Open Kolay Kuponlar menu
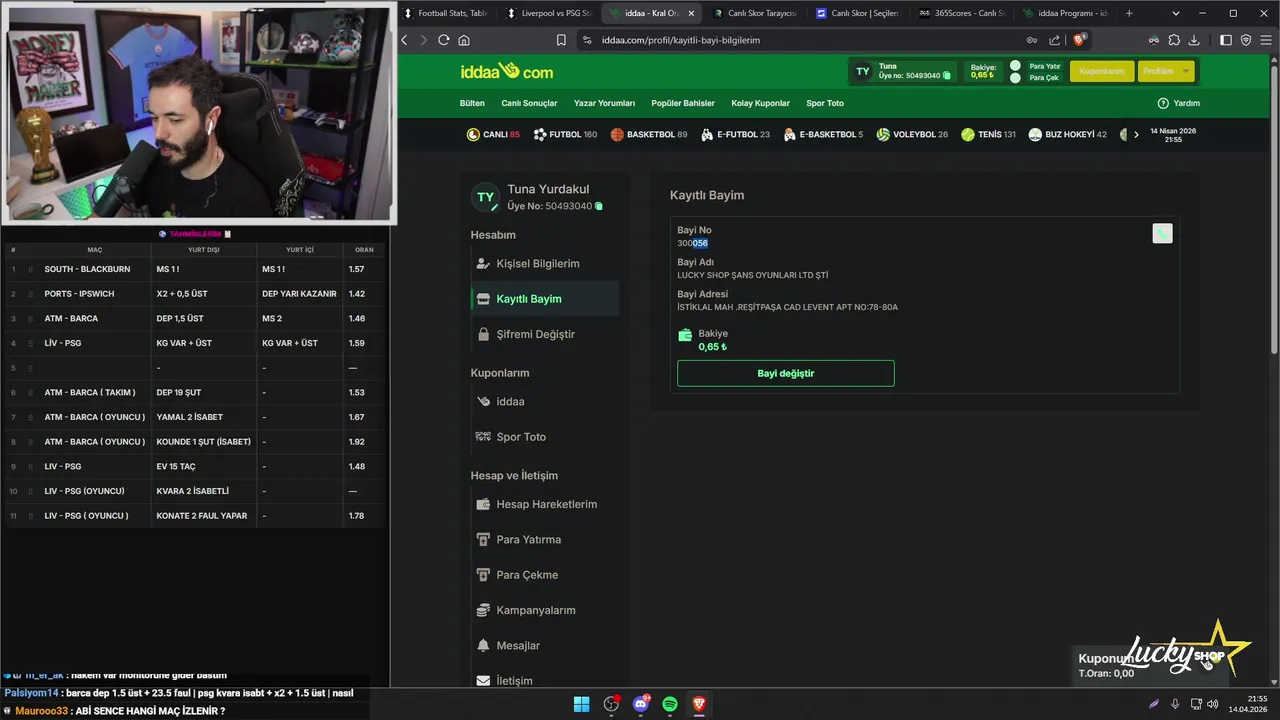Image resolution: width=1280 pixels, height=720 pixels. [760, 103]
